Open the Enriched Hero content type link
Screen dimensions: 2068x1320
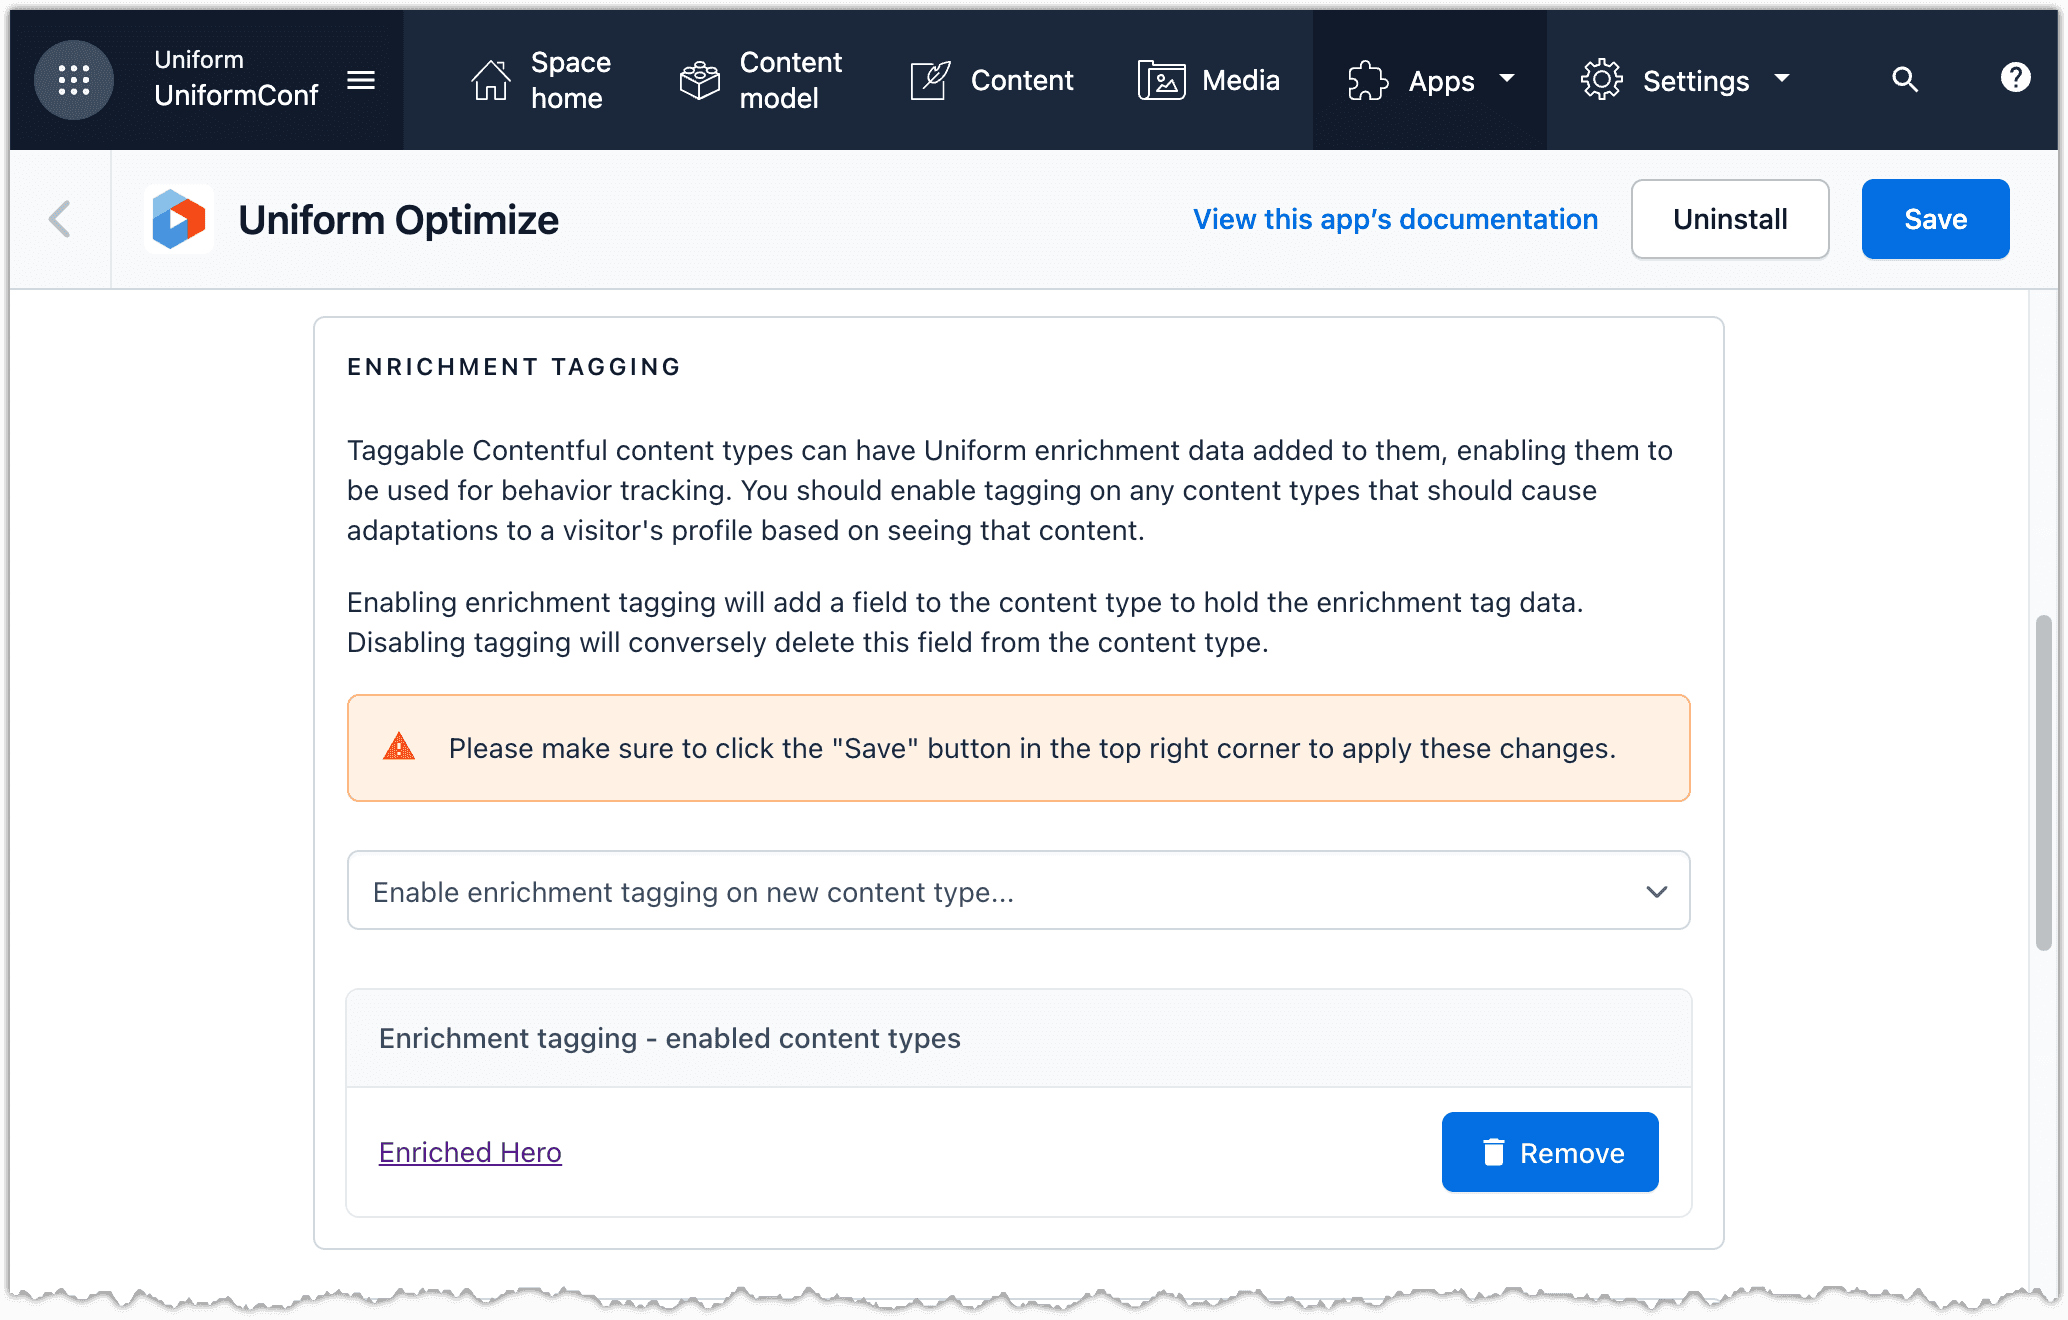[470, 1152]
